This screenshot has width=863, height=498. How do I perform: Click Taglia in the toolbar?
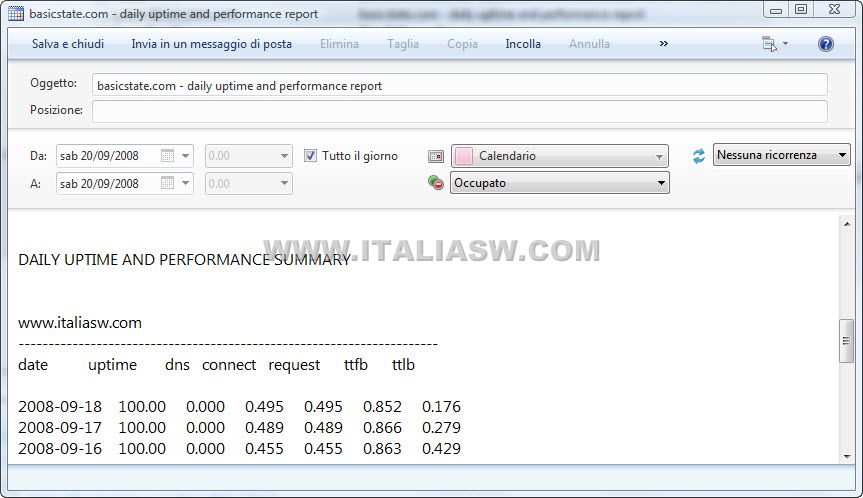tap(403, 44)
